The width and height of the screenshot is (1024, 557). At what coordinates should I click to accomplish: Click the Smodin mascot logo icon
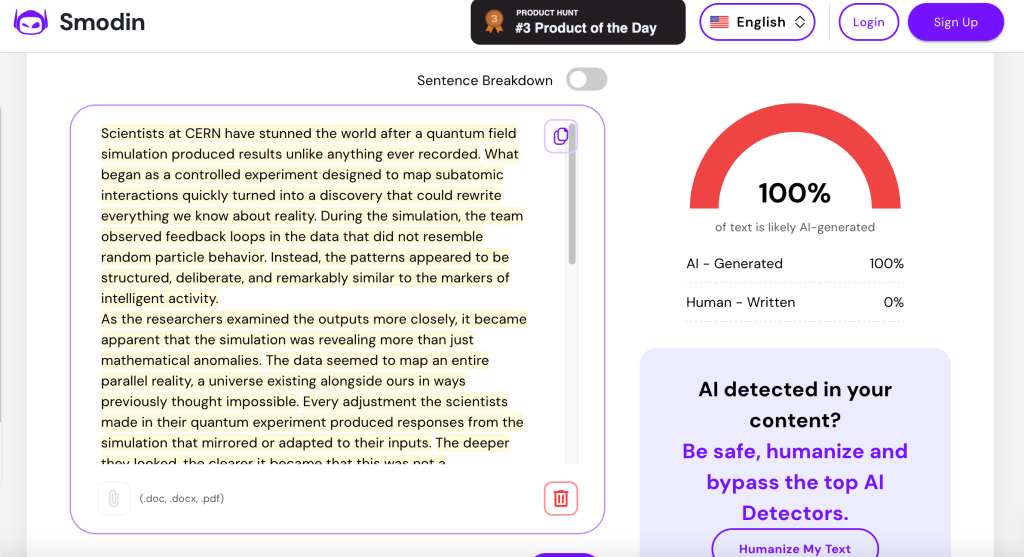pyautogui.click(x=30, y=22)
